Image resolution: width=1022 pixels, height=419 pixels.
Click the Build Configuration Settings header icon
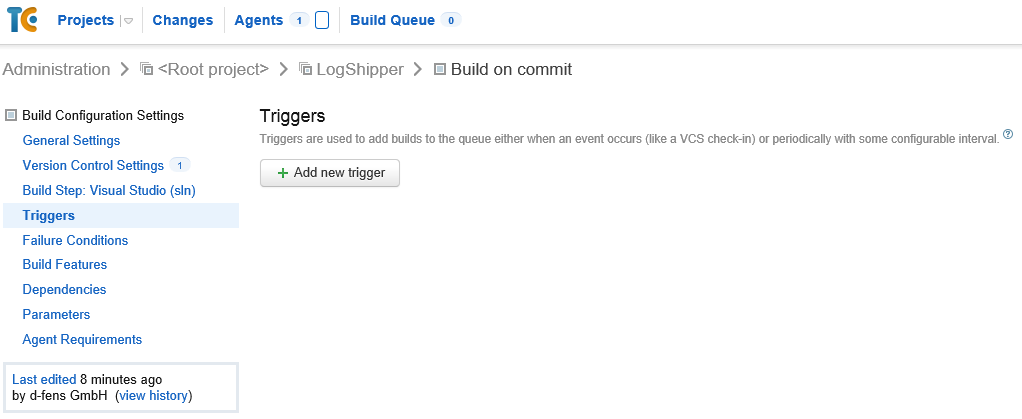point(12,116)
